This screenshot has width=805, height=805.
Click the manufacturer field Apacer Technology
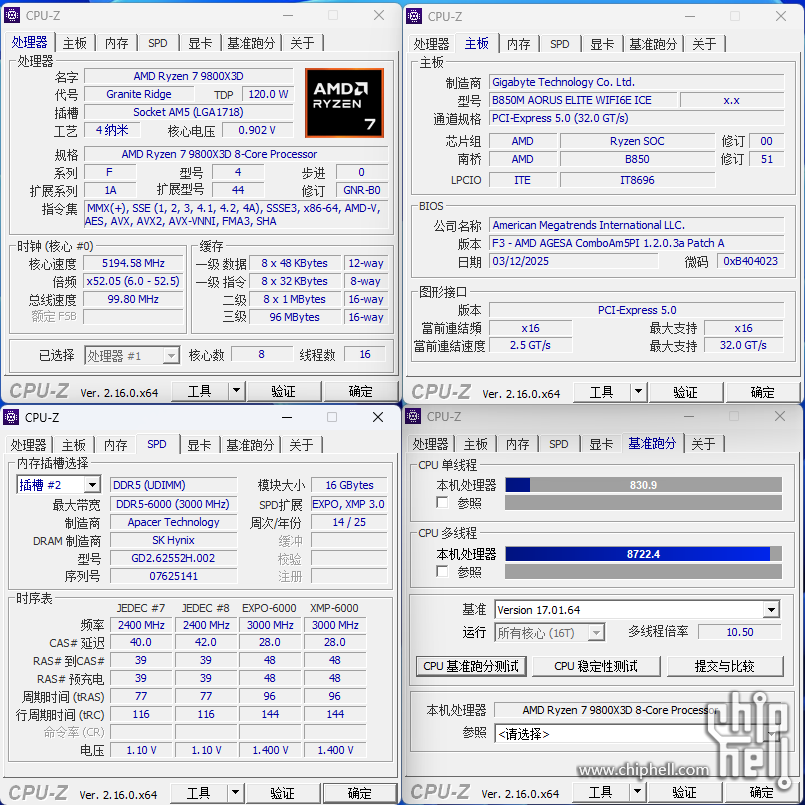click(x=174, y=522)
